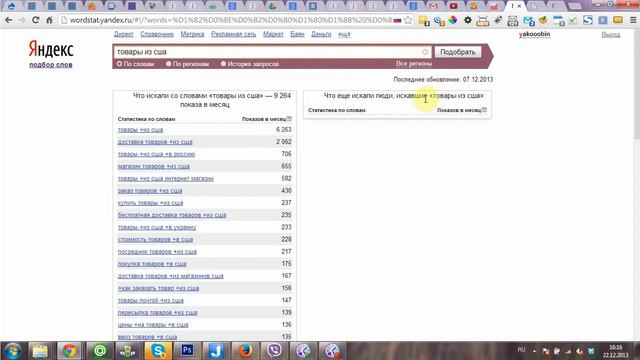This screenshot has width=640, height=360.
Task: Bookmark the page with the star icon
Action: click(x=407, y=20)
